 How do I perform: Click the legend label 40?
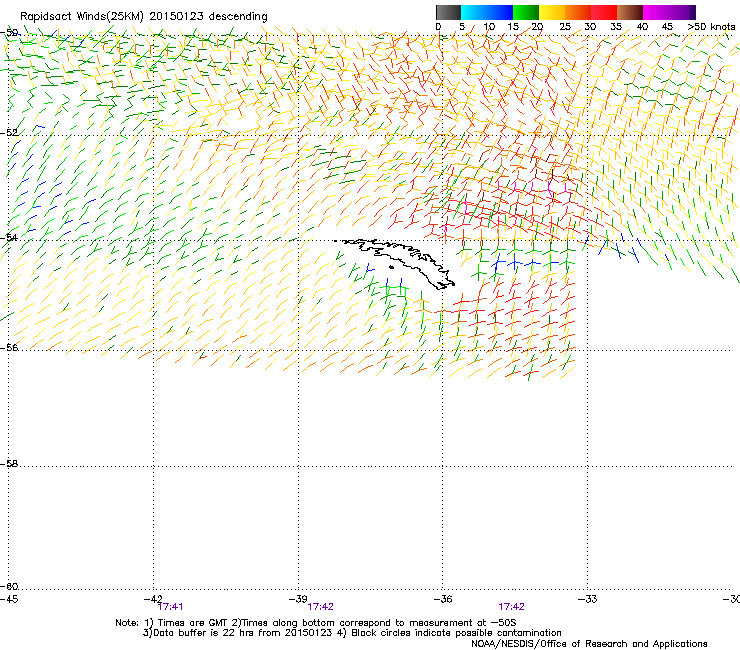click(x=642, y=27)
